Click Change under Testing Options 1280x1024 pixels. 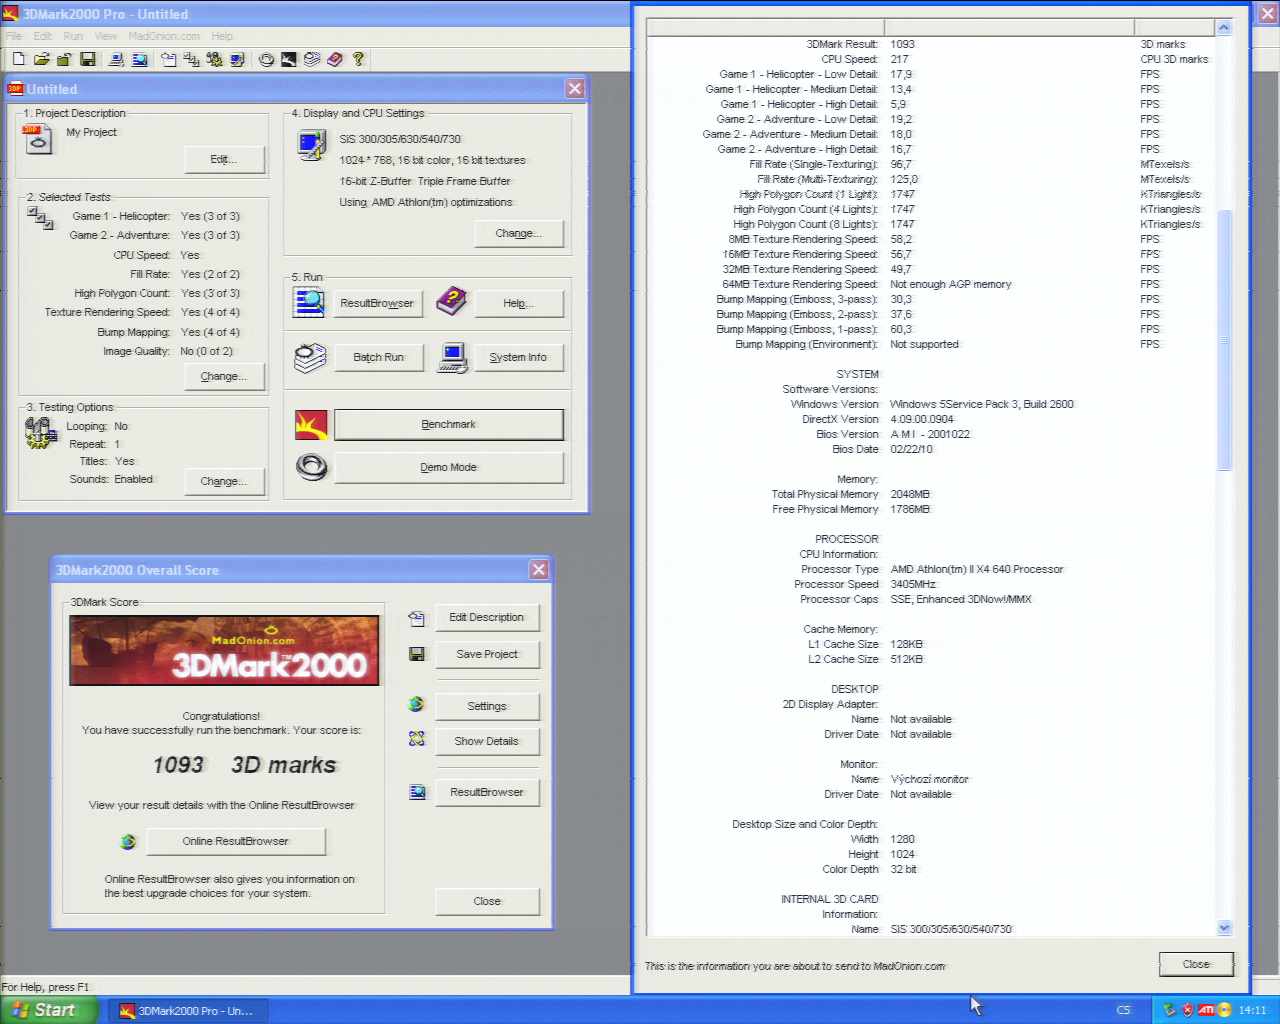[224, 481]
